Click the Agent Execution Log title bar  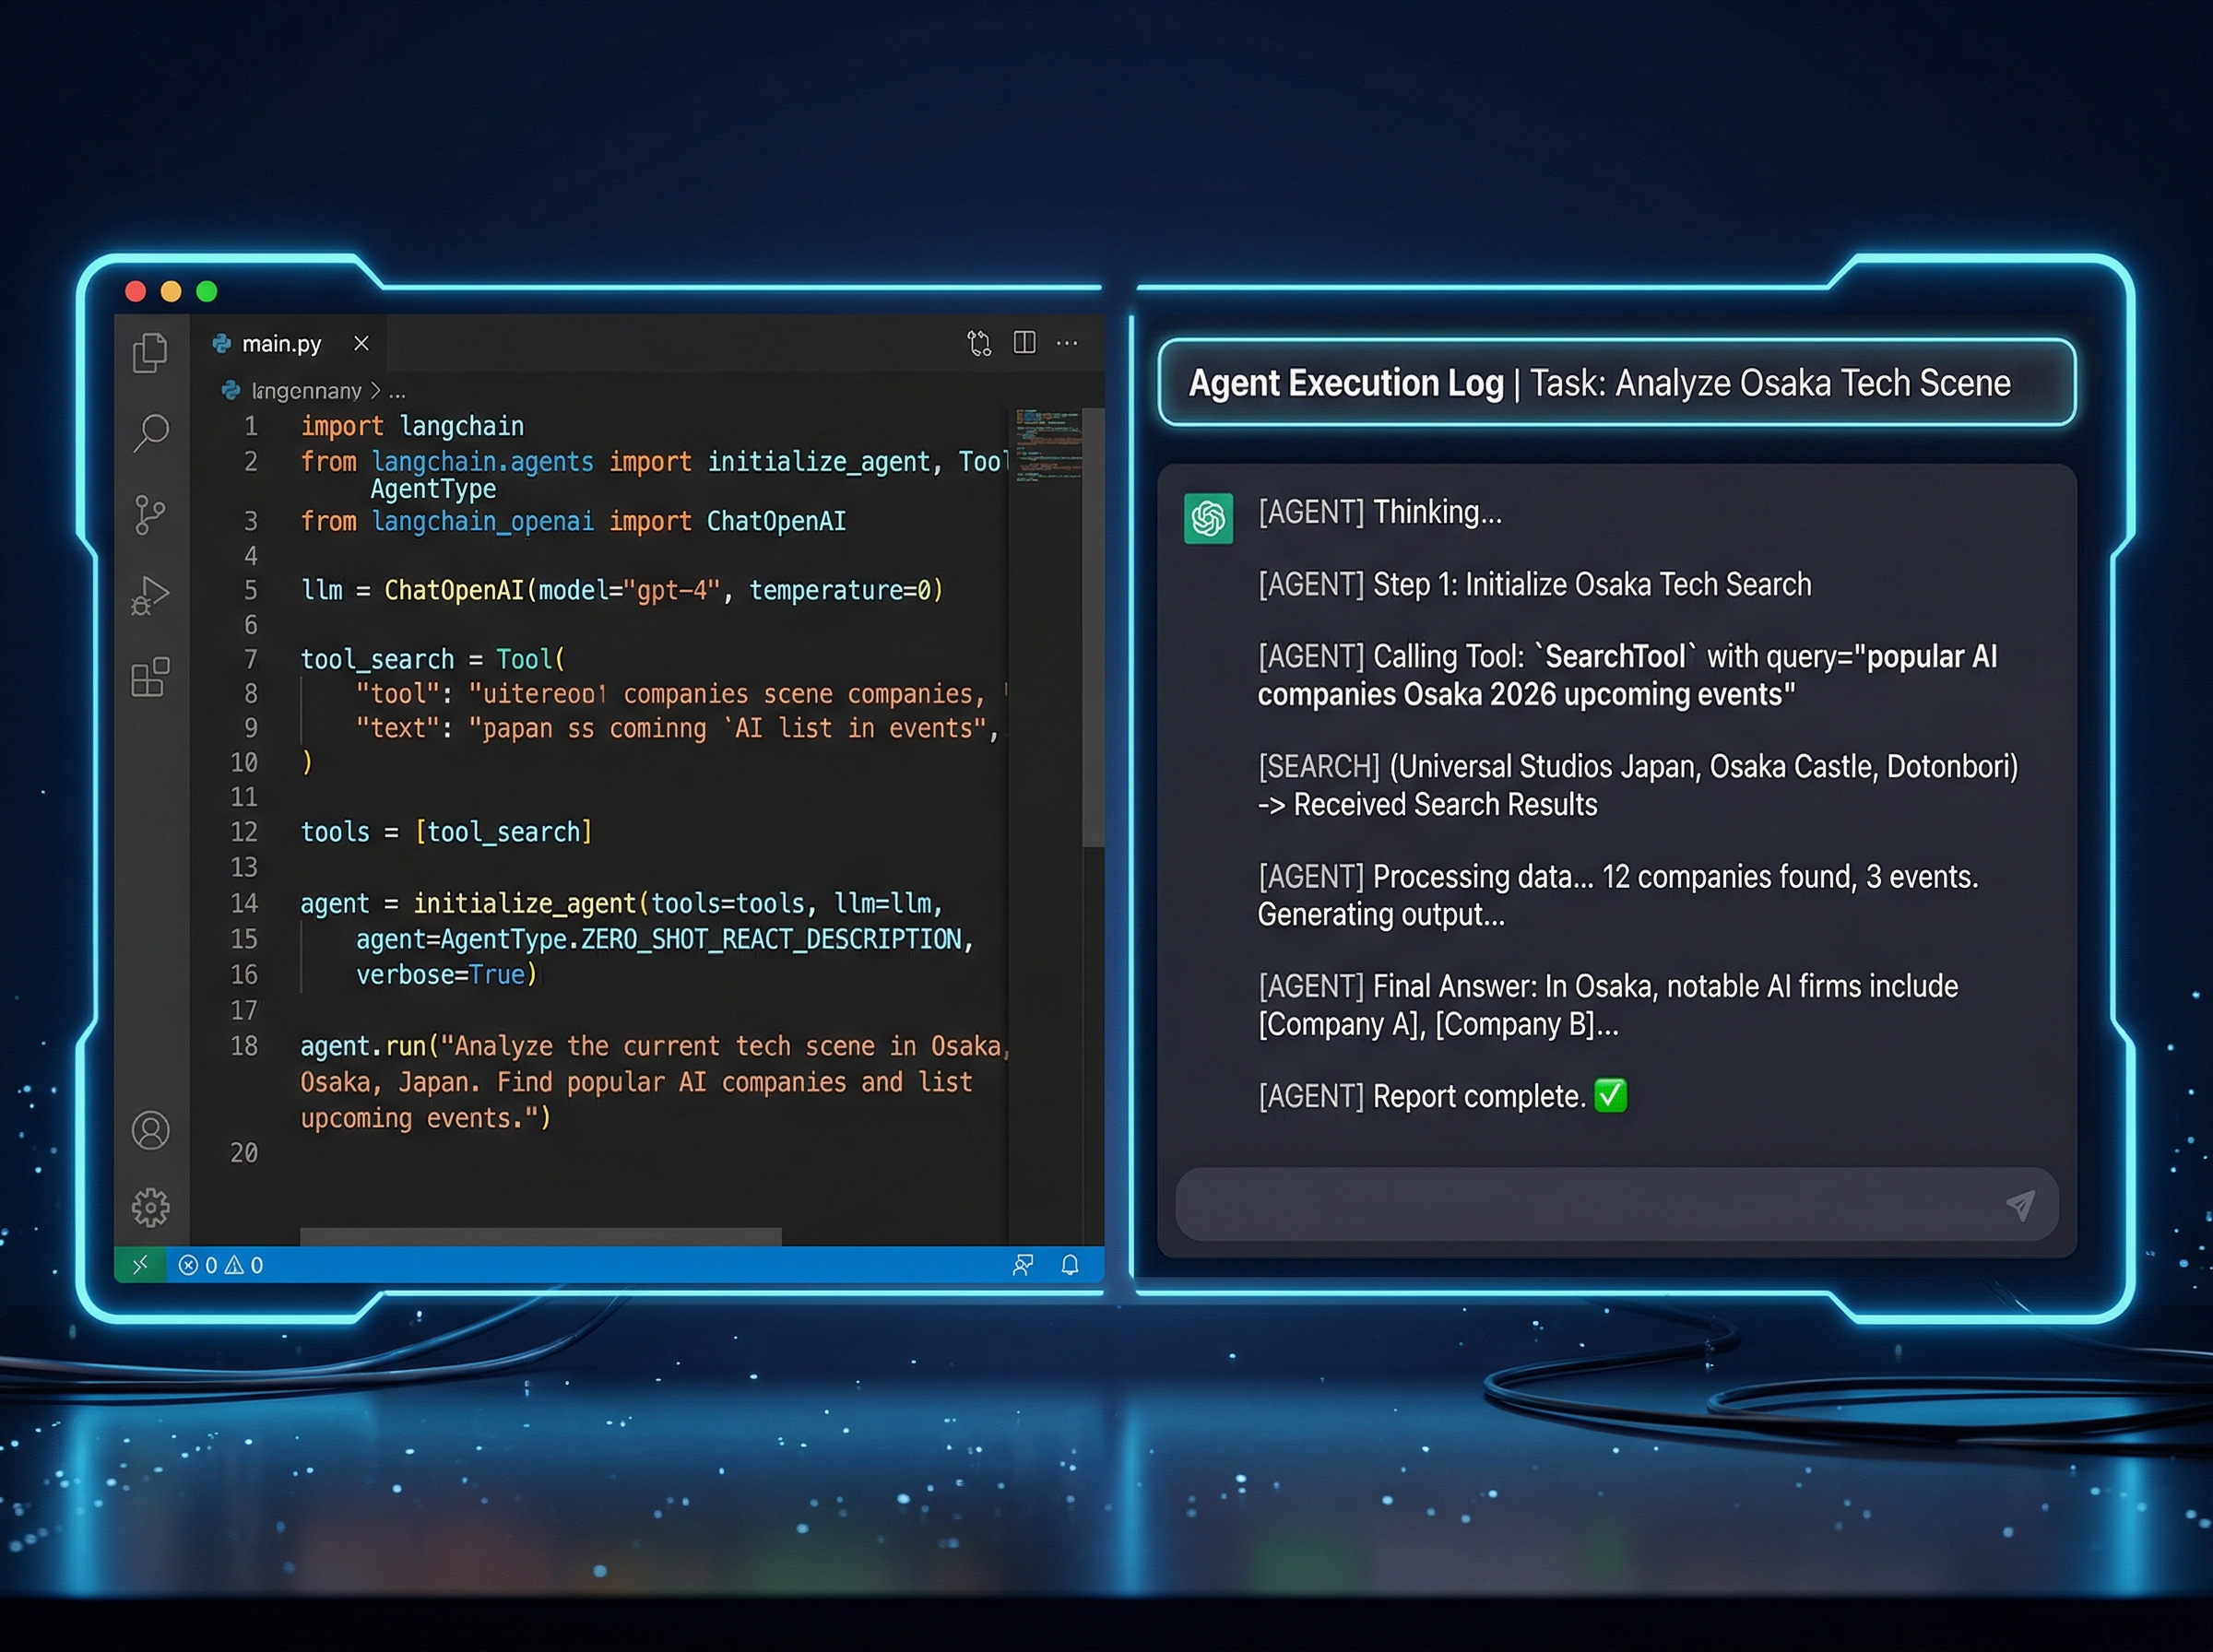pyautogui.click(x=1616, y=383)
